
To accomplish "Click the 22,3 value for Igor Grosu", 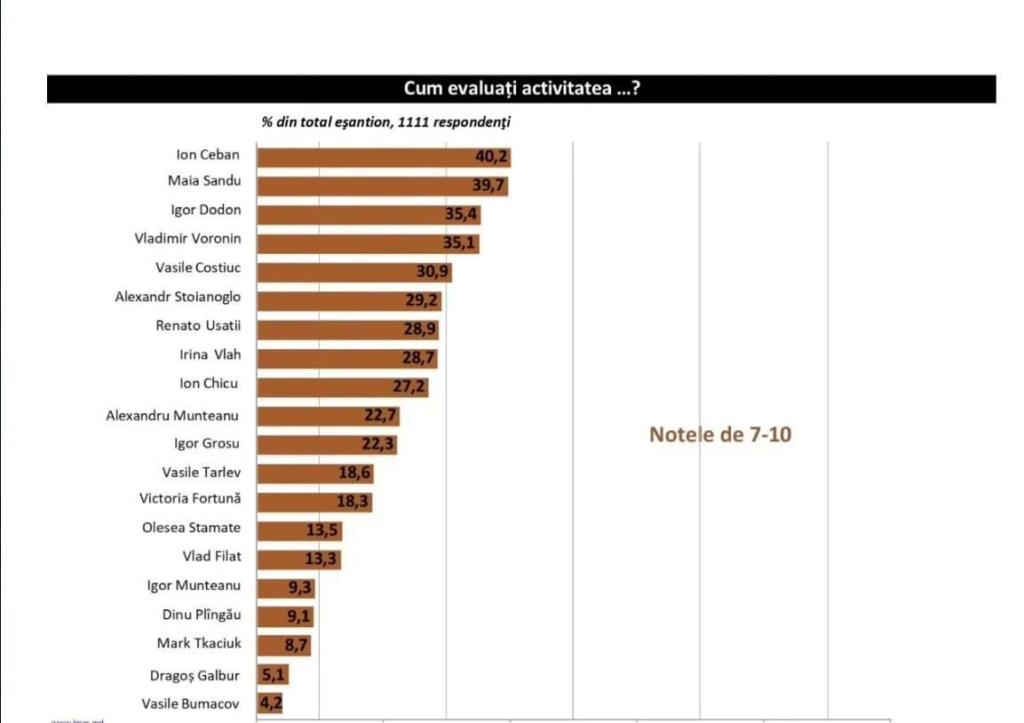I will point(378,444).
